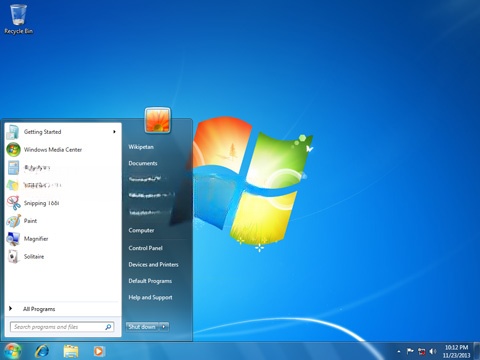Select Snipping Tool entry
Screen dimensions: 480x360
coord(63,203)
